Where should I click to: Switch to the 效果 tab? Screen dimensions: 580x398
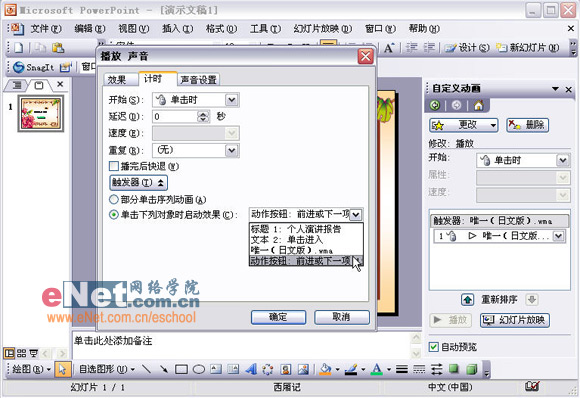tap(117, 80)
